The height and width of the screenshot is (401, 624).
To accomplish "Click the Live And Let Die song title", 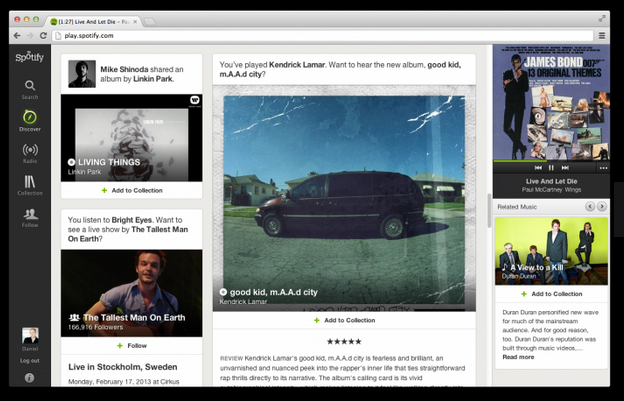I will [551, 181].
